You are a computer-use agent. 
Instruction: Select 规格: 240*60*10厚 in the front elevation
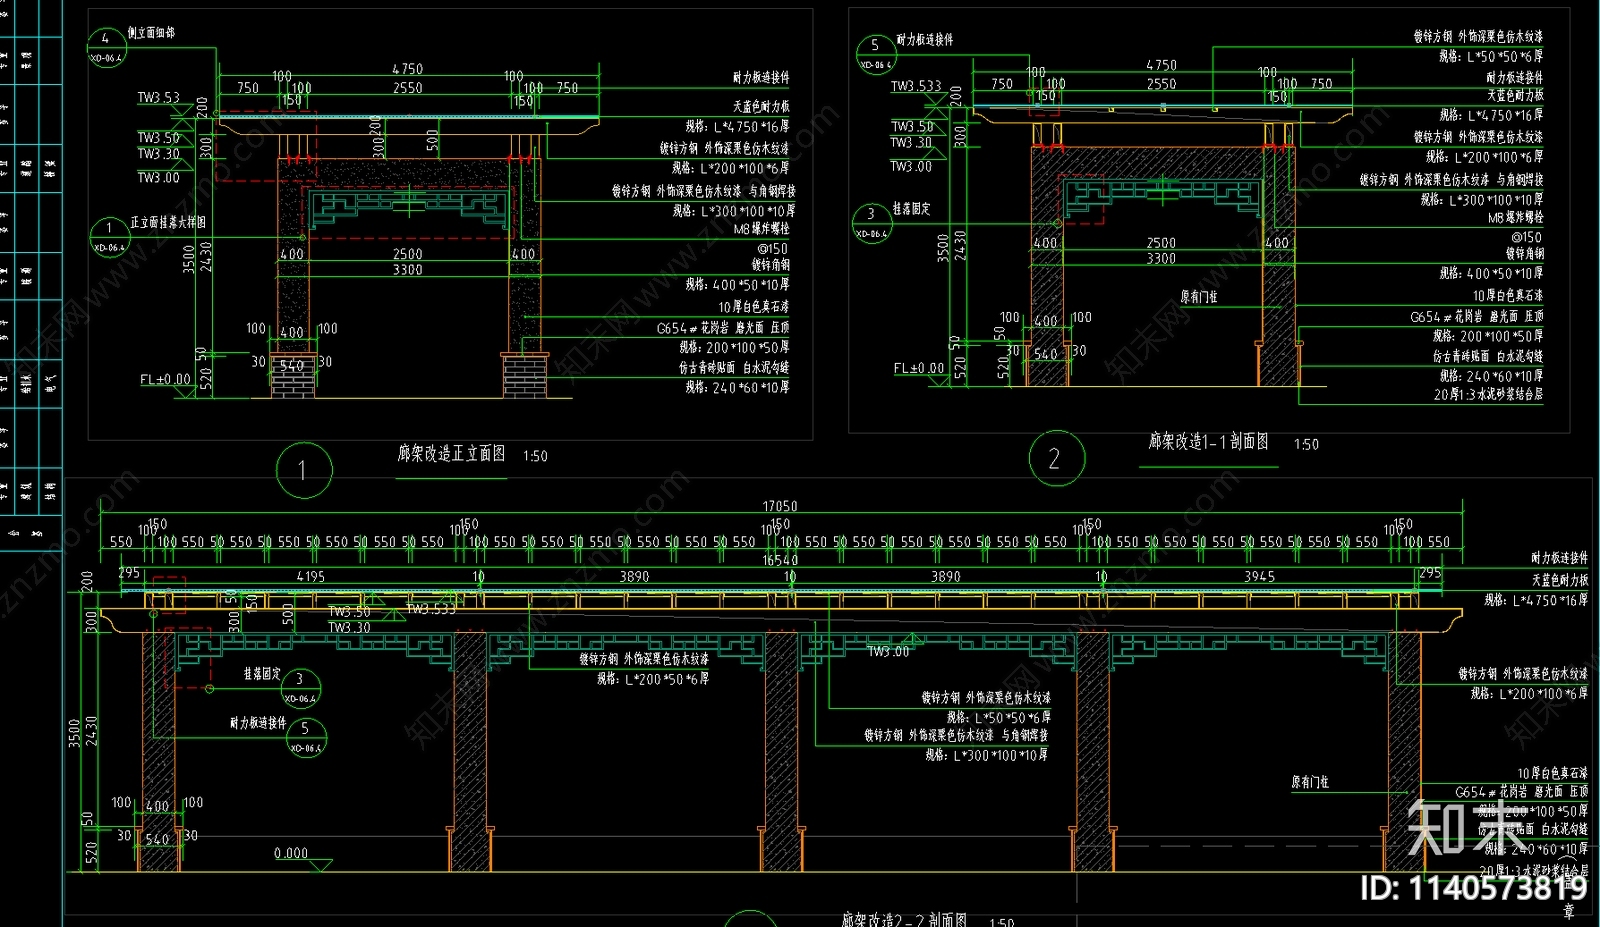737,388
